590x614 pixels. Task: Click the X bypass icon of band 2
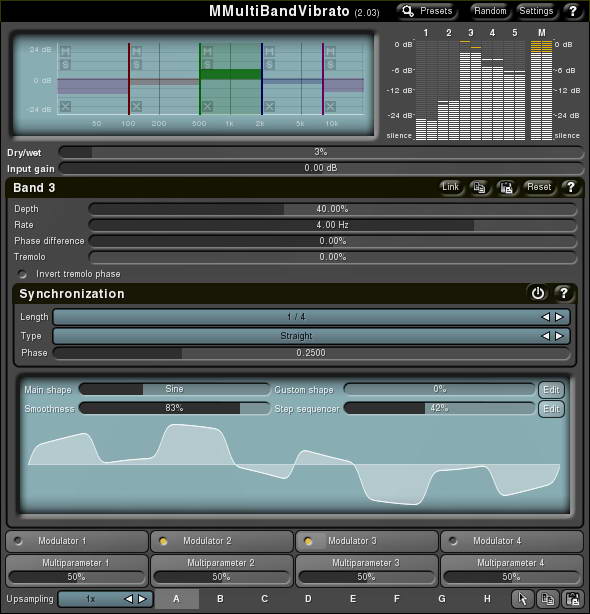(137, 106)
